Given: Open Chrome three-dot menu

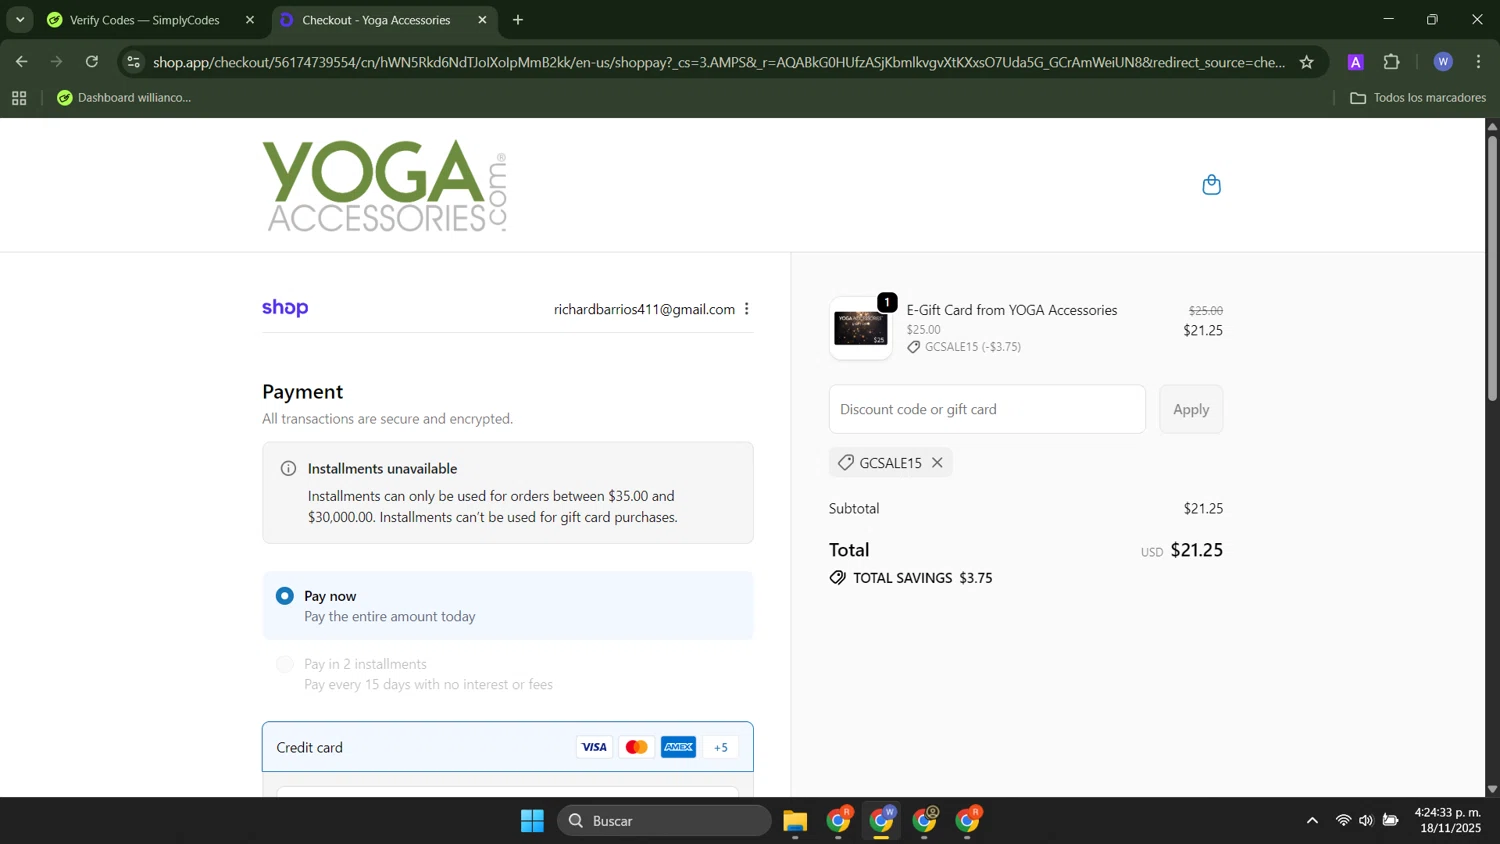Looking at the screenshot, I should tap(1479, 62).
